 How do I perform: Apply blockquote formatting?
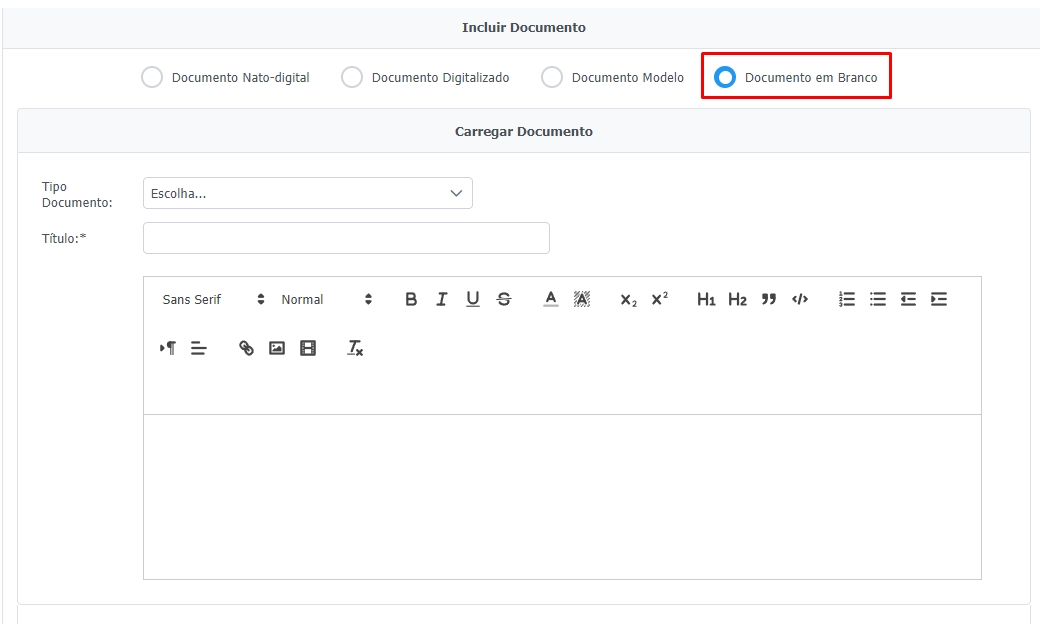click(768, 299)
